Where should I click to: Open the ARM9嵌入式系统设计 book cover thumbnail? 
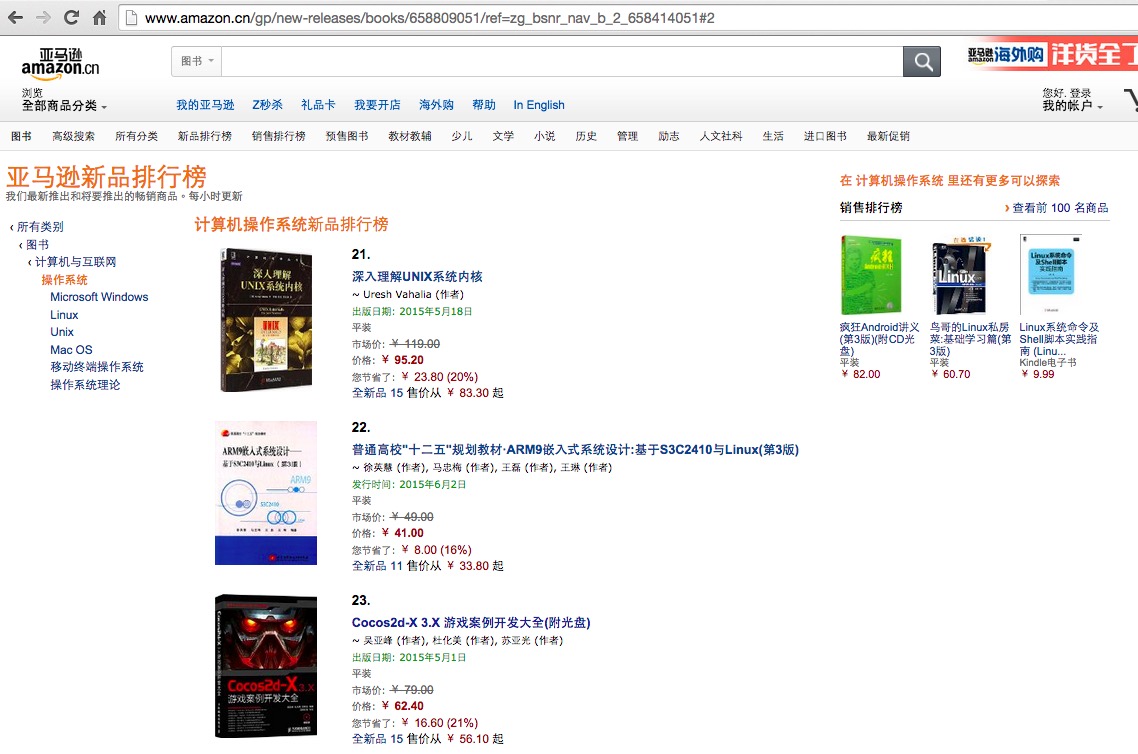click(266, 493)
